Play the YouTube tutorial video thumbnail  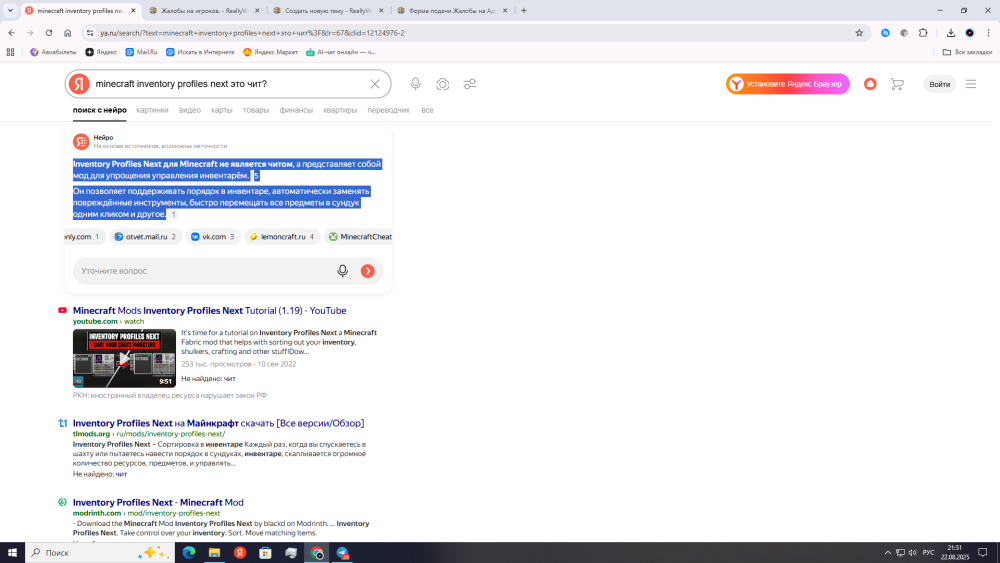(x=124, y=358)
